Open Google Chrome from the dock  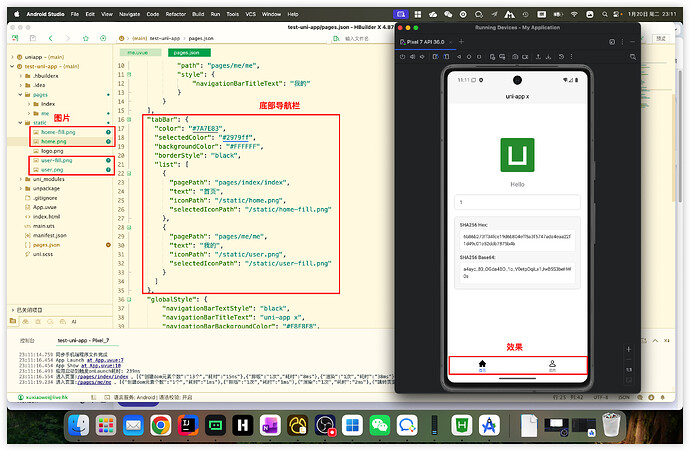pyautogui.click(x=159, y=425)
